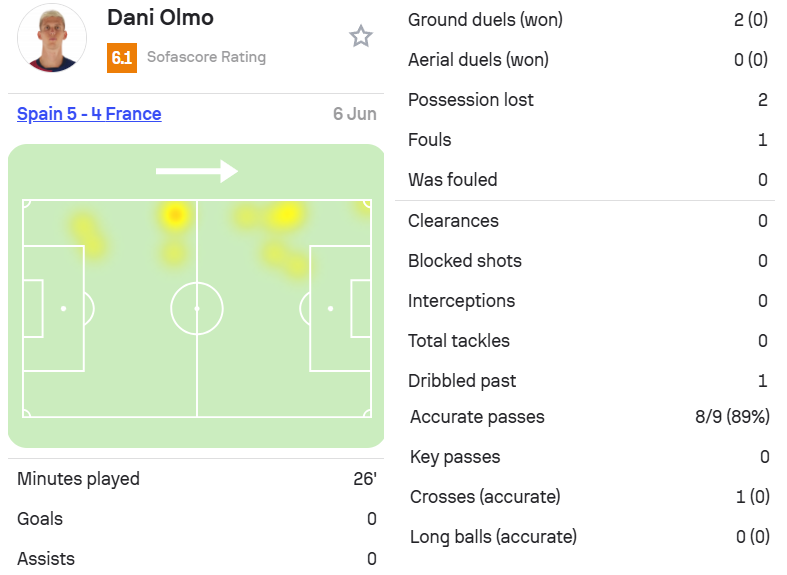Select the Dribbled past stat row
The width and height of the screenshot is (787, 575).
[x=588, y=381]
